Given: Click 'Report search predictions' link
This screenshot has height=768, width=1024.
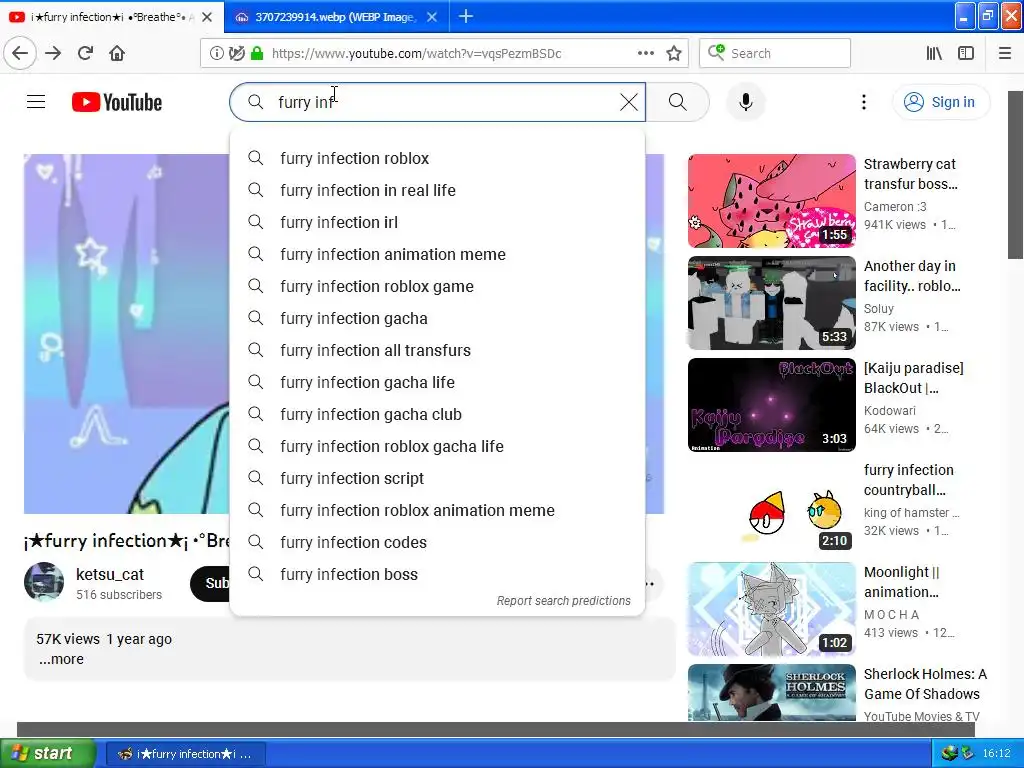Looking at the screenshot, I should tap(564, 601).
